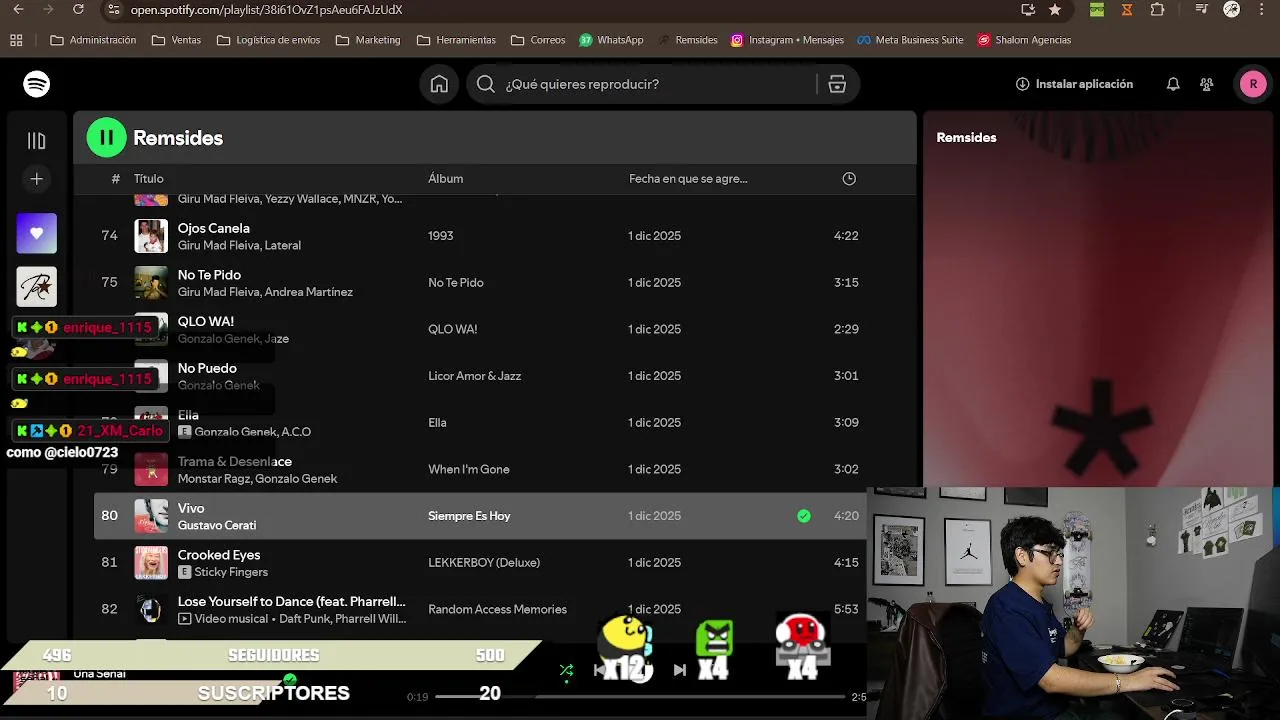Click the green extension icon in toolbar

pos(1097,10)
